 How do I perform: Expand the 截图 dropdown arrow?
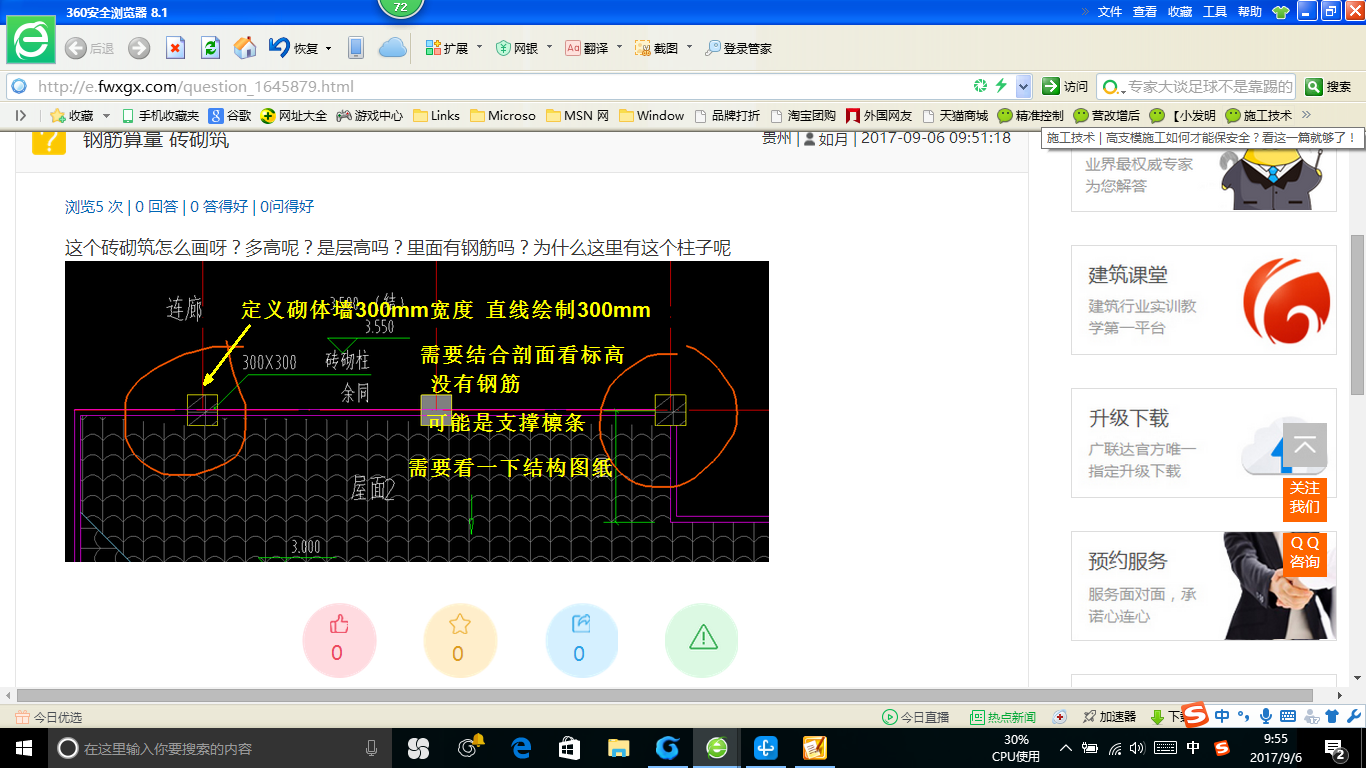pos(689,47)
